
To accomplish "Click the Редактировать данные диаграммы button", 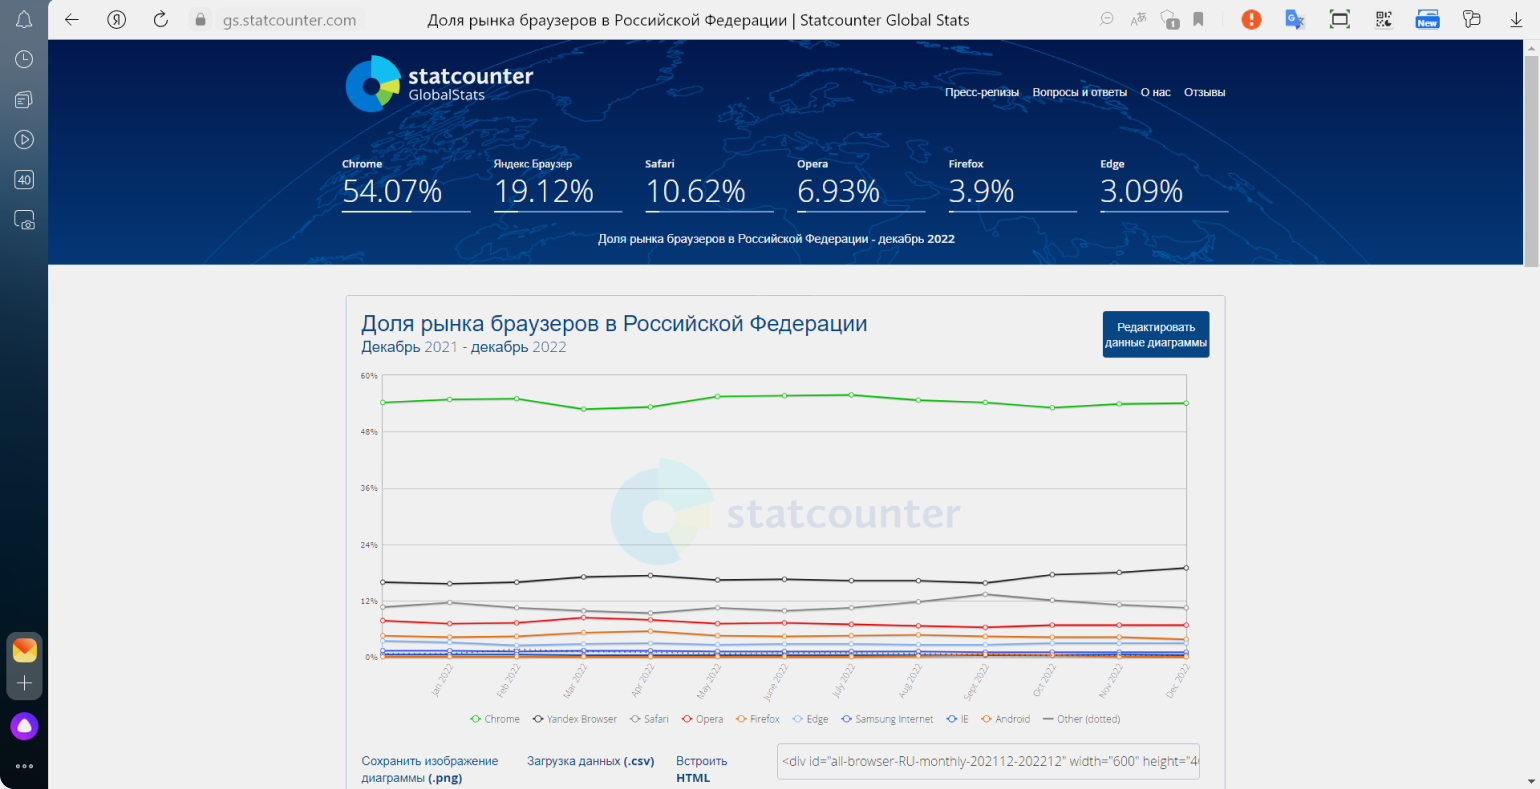I will coord(1156,334).
